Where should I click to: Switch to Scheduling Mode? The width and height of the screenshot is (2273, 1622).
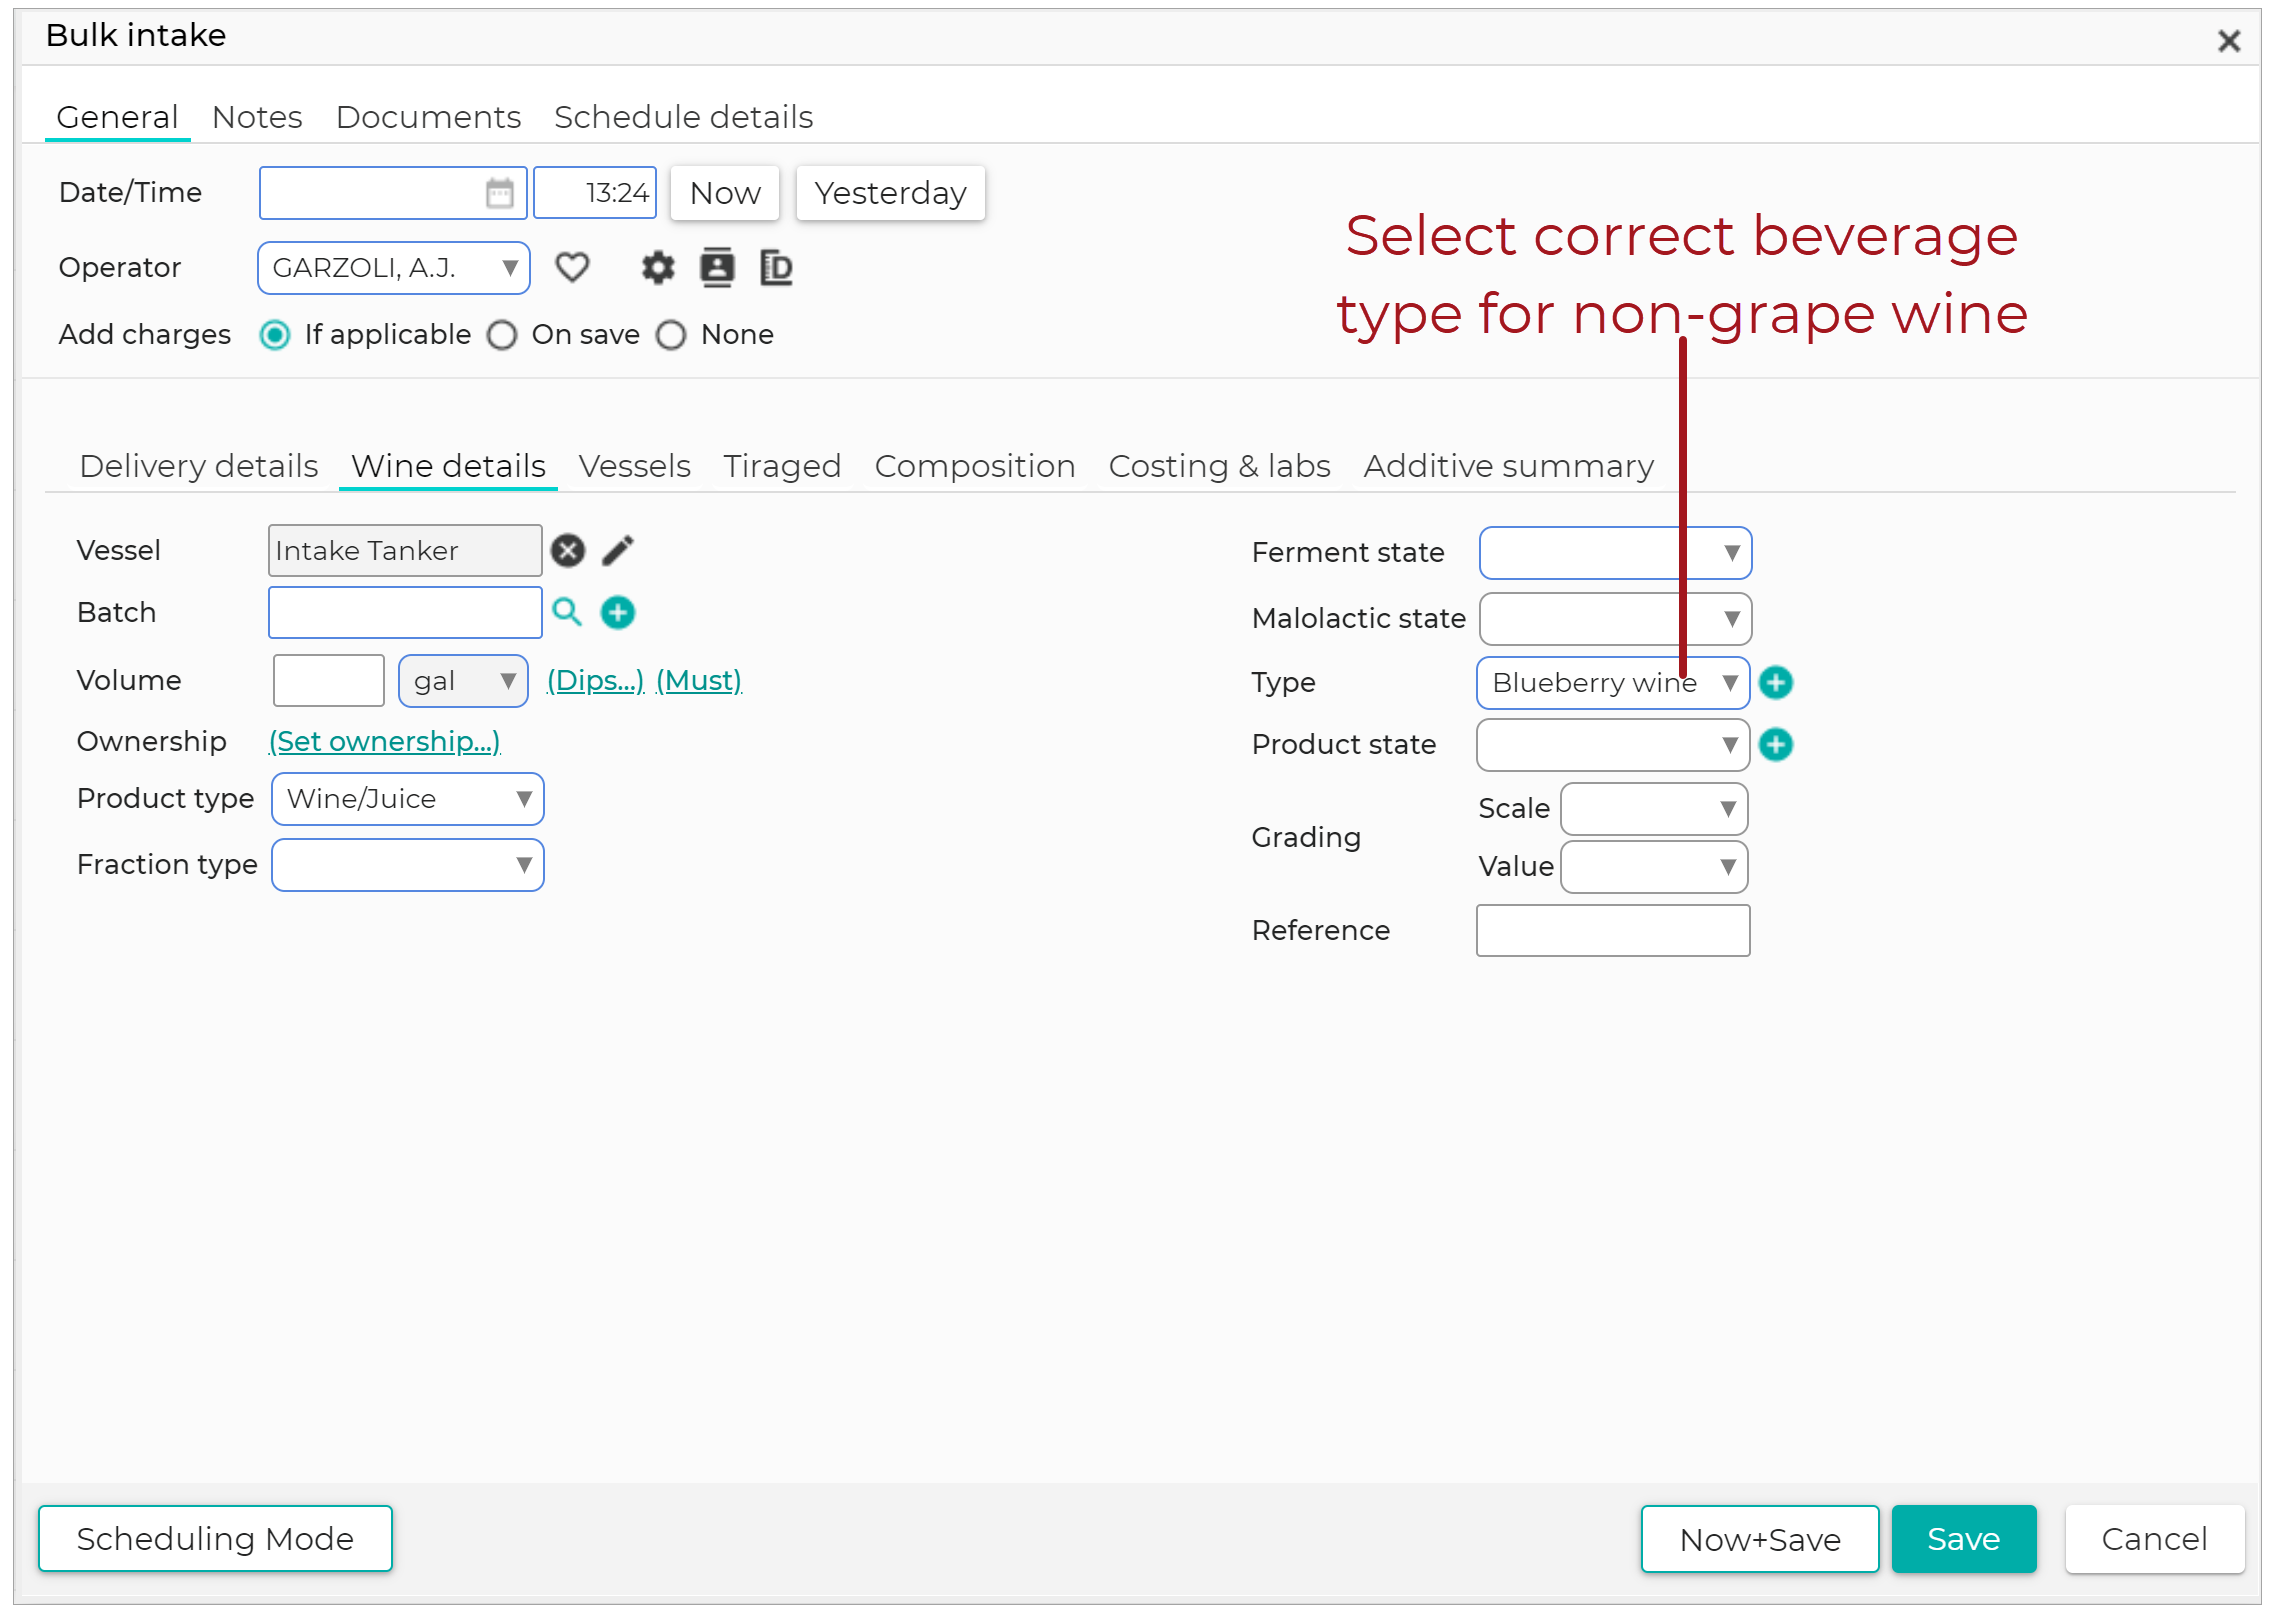(x=215, y=1539)
